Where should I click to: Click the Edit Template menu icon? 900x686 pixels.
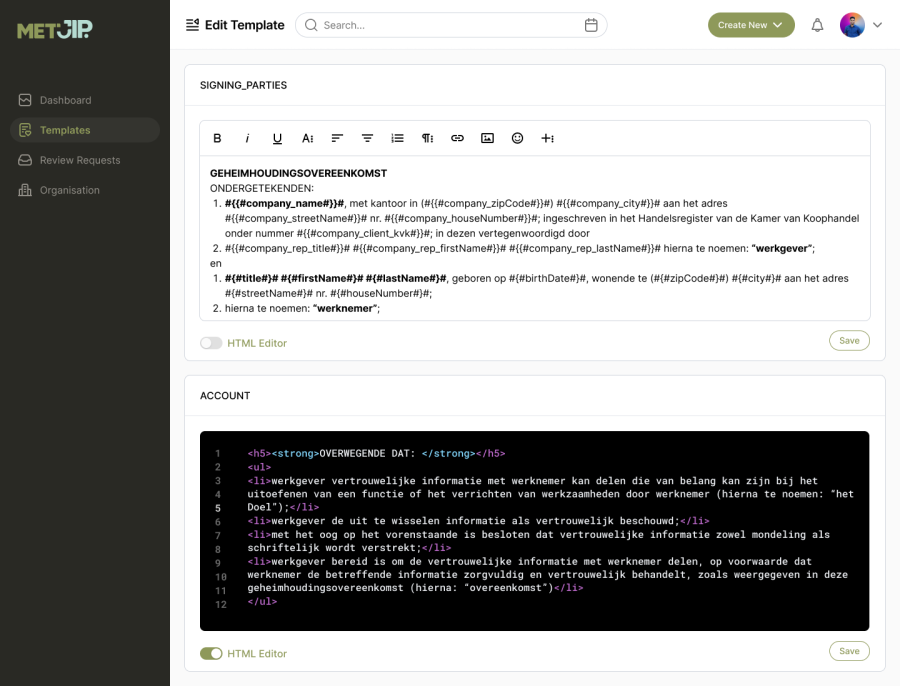[x=192, y=25]
